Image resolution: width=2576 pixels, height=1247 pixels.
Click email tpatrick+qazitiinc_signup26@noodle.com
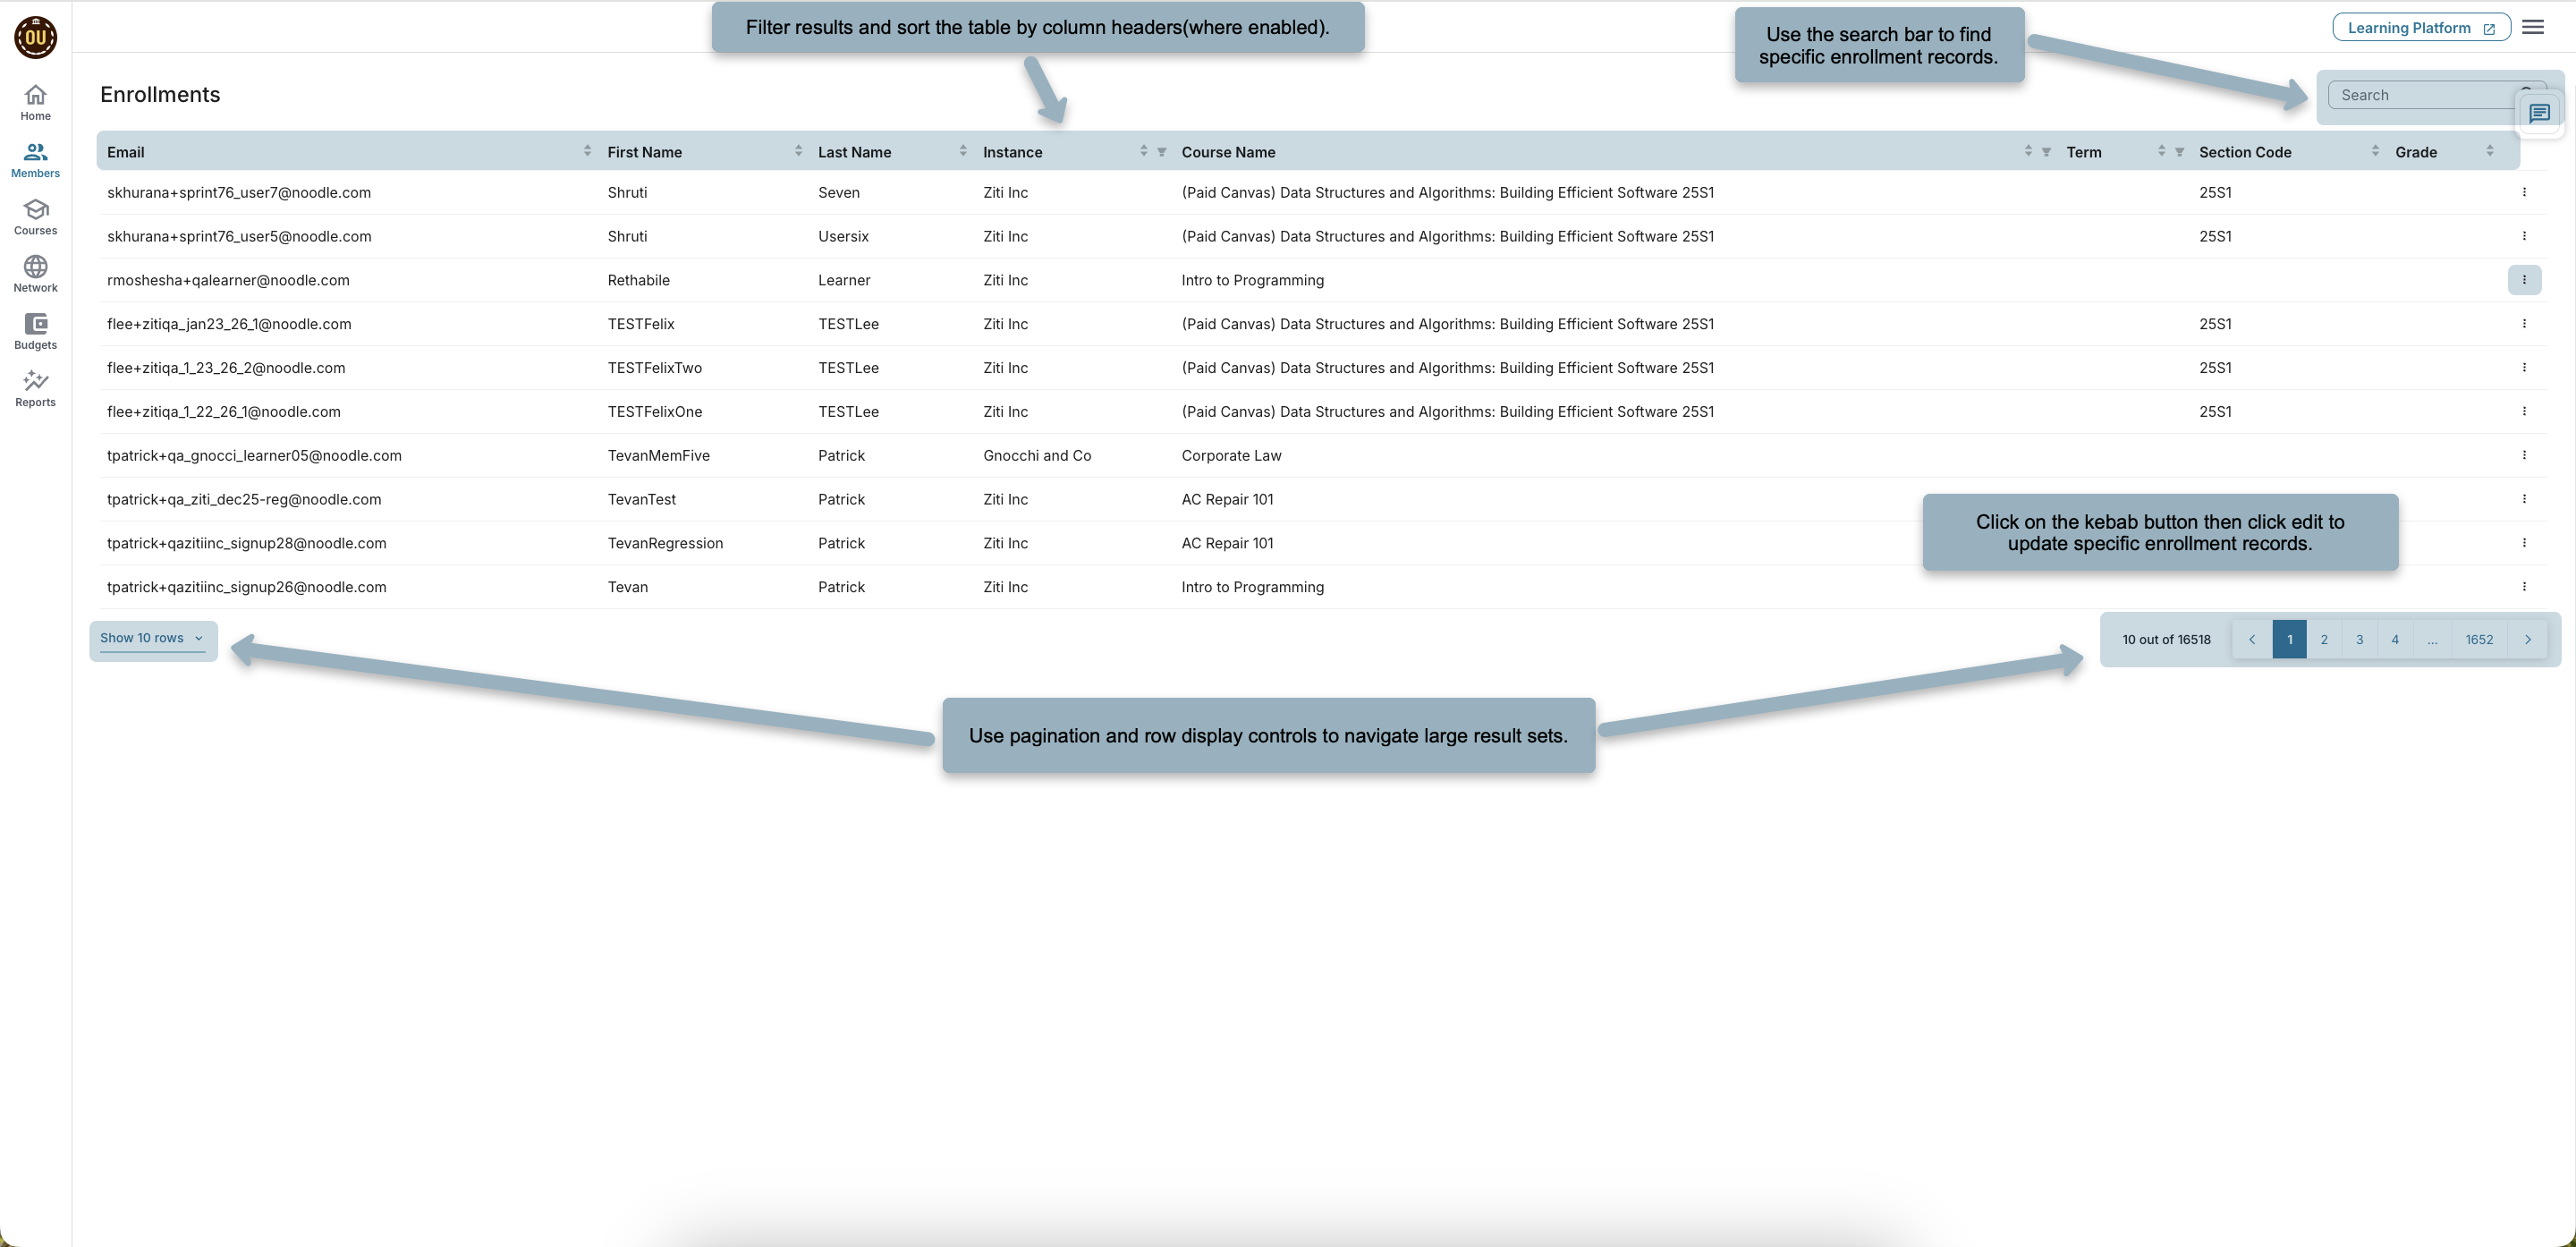click(246, 588)
